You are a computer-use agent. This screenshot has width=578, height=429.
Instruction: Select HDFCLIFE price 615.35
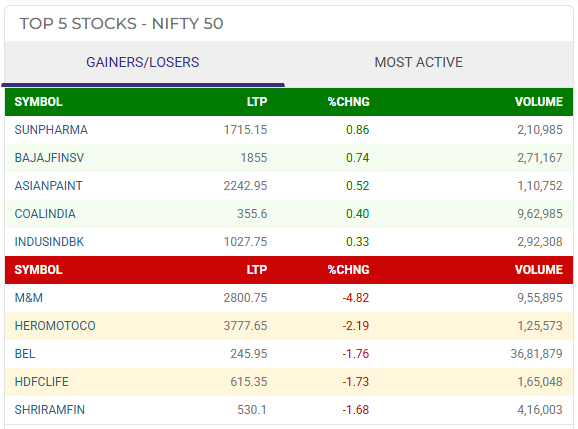click(x=248, y=382)
